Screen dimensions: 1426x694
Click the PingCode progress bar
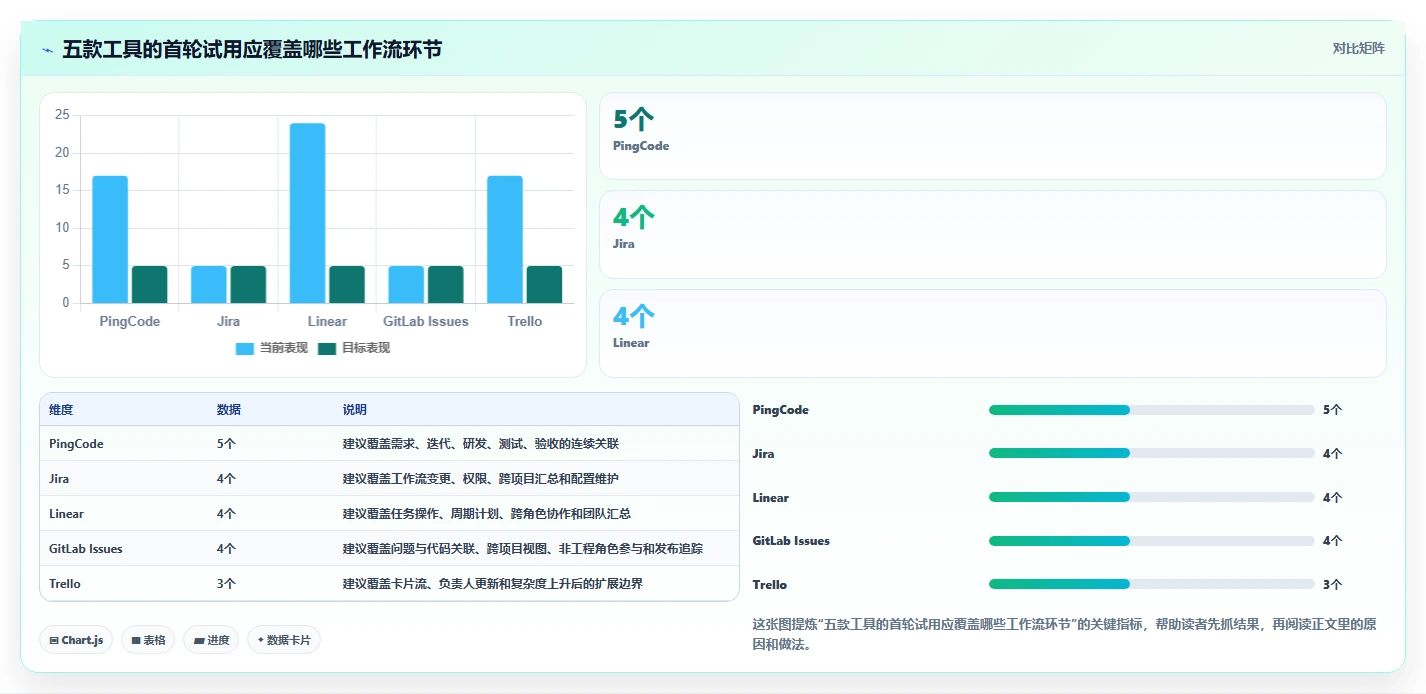point(1151,410)
